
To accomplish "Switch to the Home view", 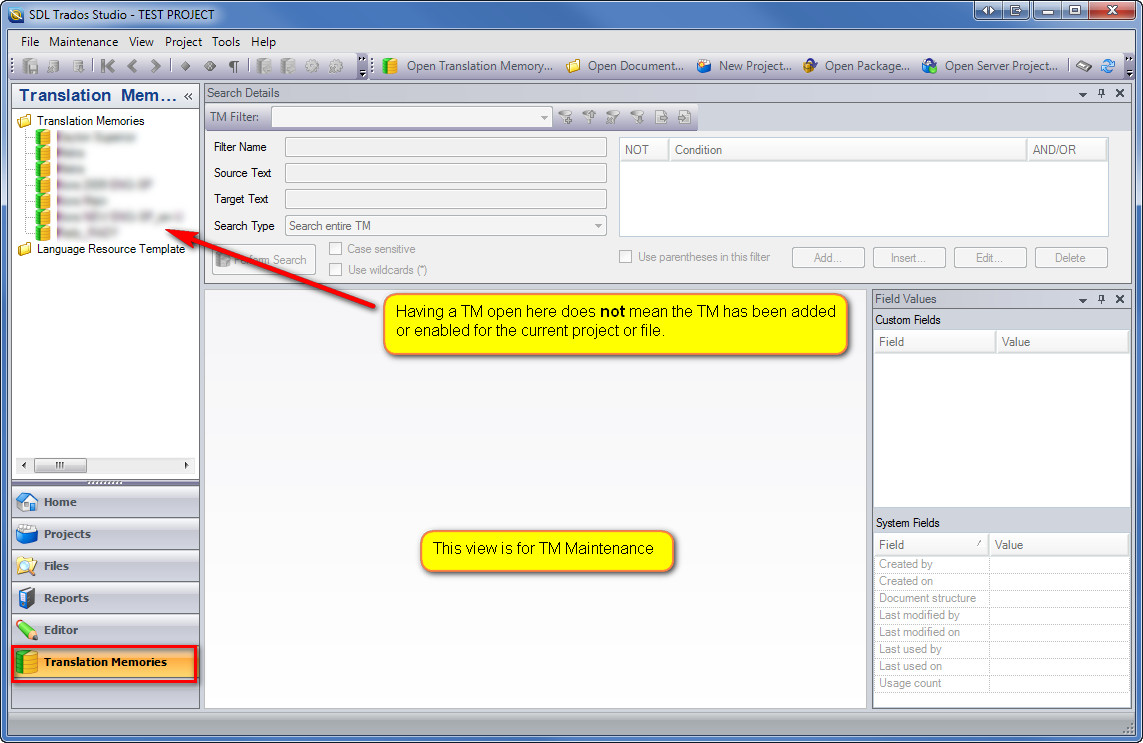I will click(x=106, y=502).
